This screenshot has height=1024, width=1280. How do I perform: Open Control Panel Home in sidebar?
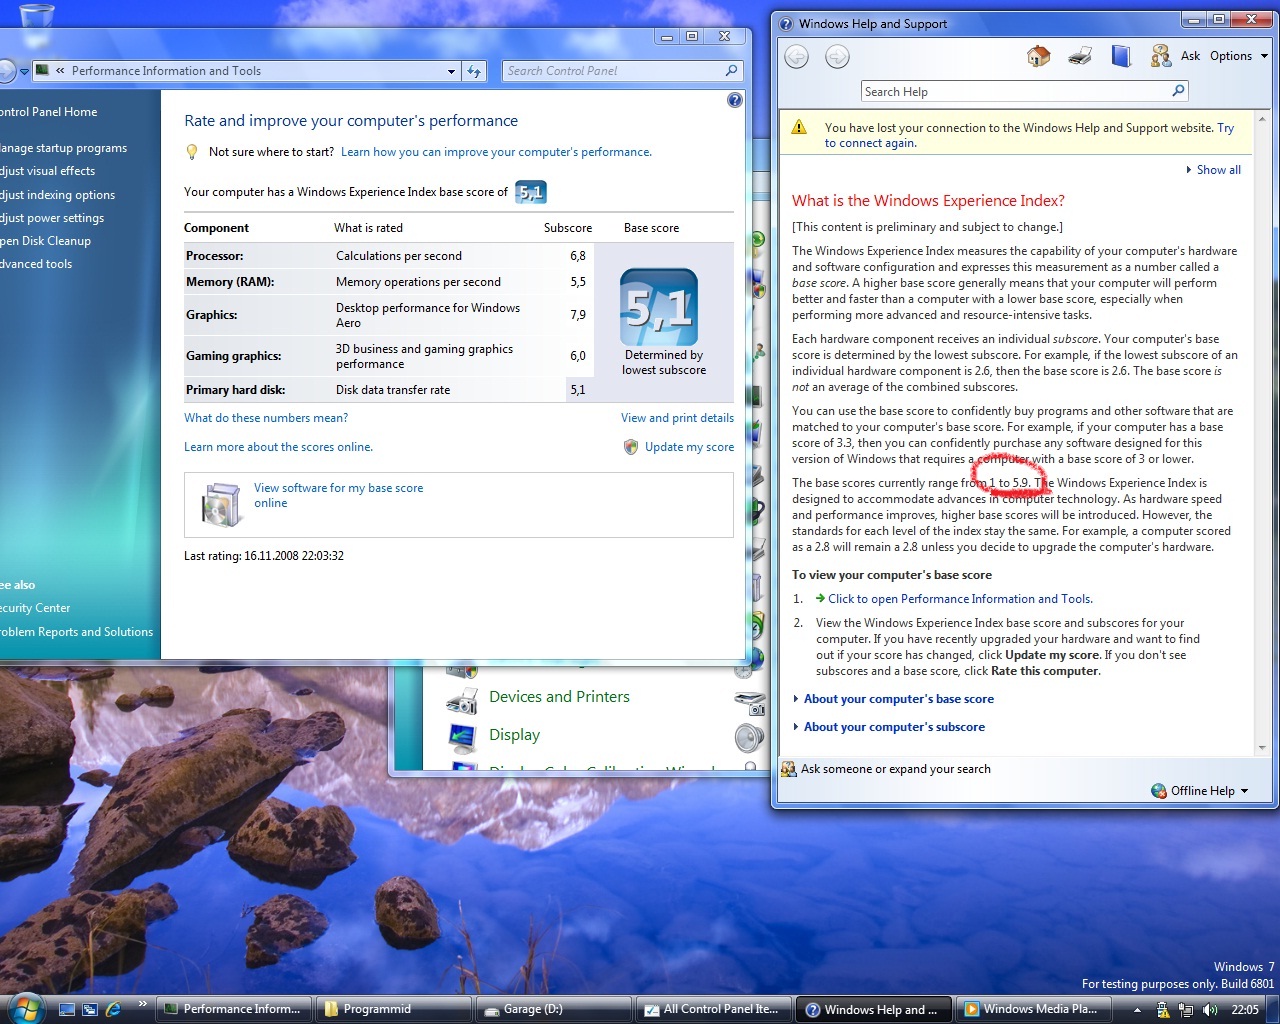(x=48, y=112)
